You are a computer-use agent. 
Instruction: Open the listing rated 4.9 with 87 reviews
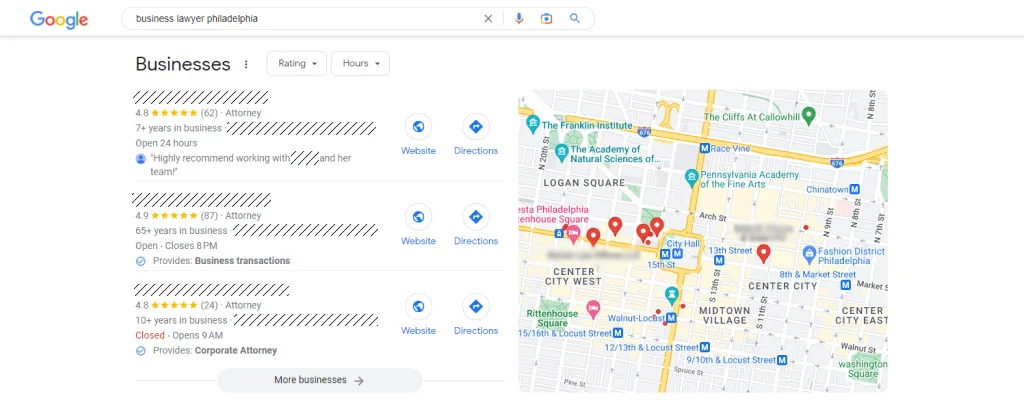[x=201, y=200]
